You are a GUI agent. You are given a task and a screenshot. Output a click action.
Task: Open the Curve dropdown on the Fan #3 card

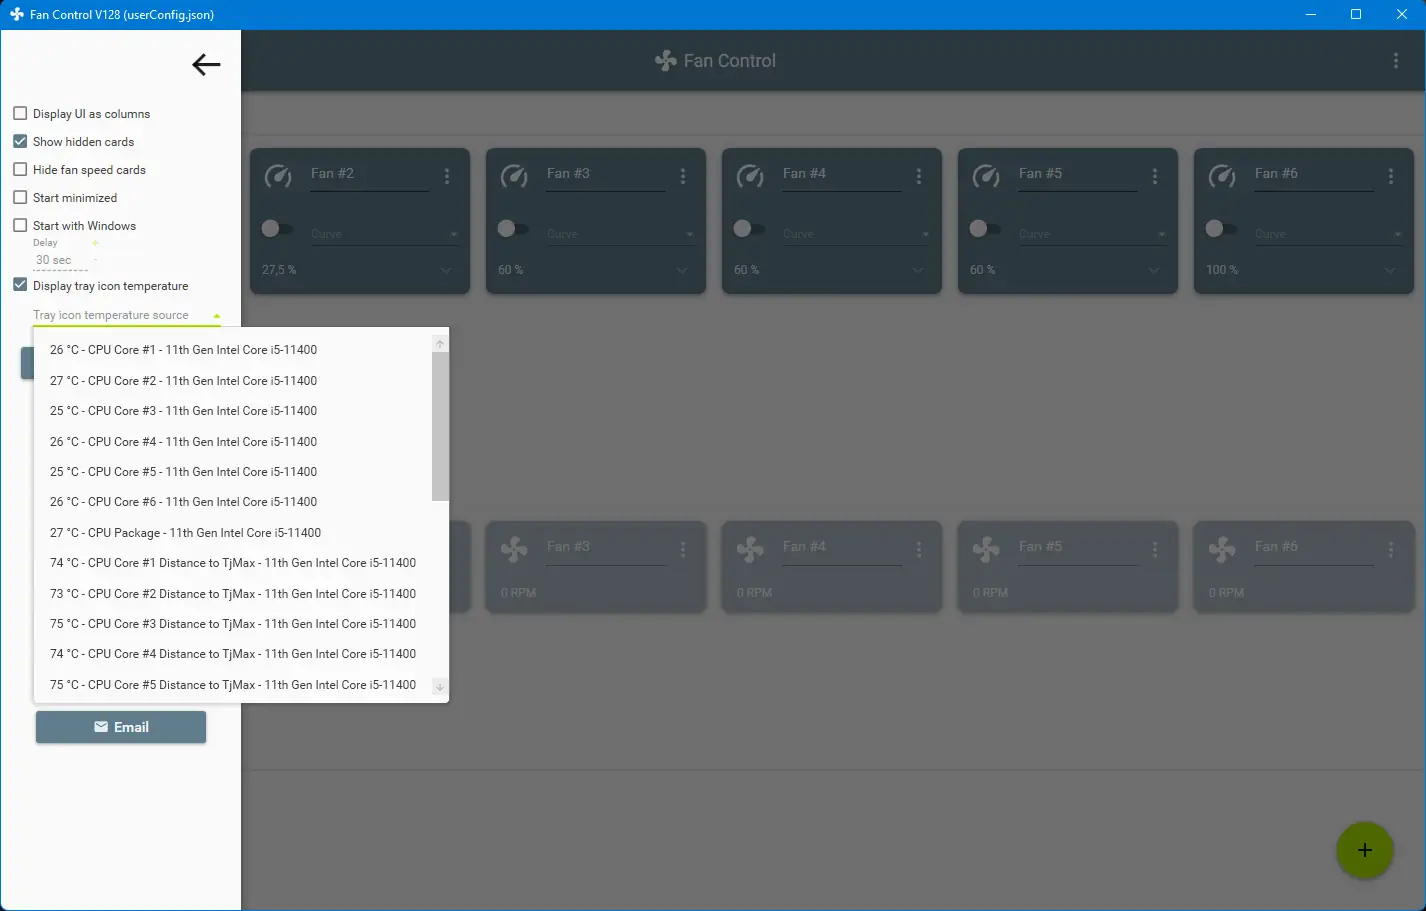point(621,234)
